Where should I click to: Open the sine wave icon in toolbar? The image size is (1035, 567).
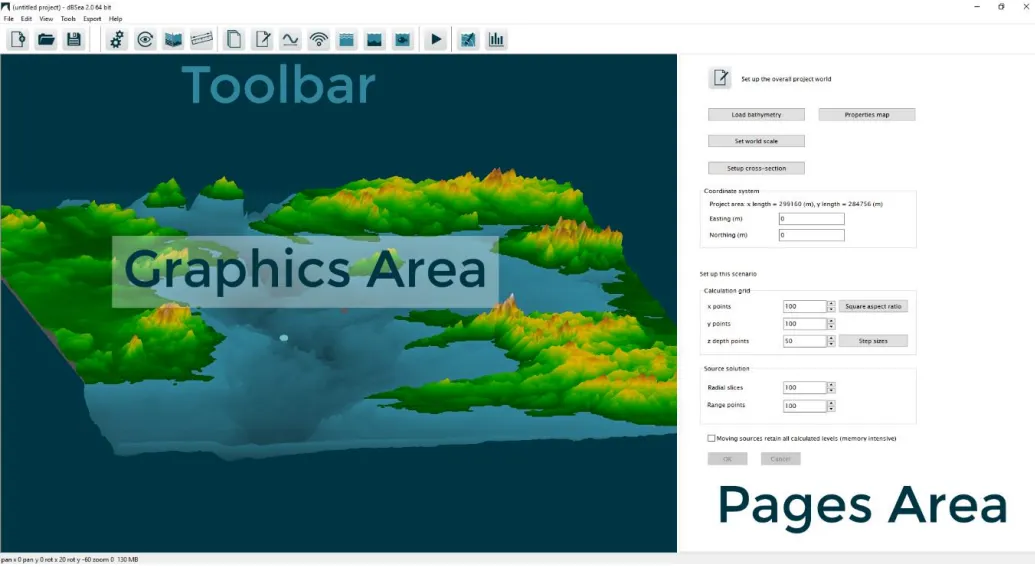pos(290,40)
